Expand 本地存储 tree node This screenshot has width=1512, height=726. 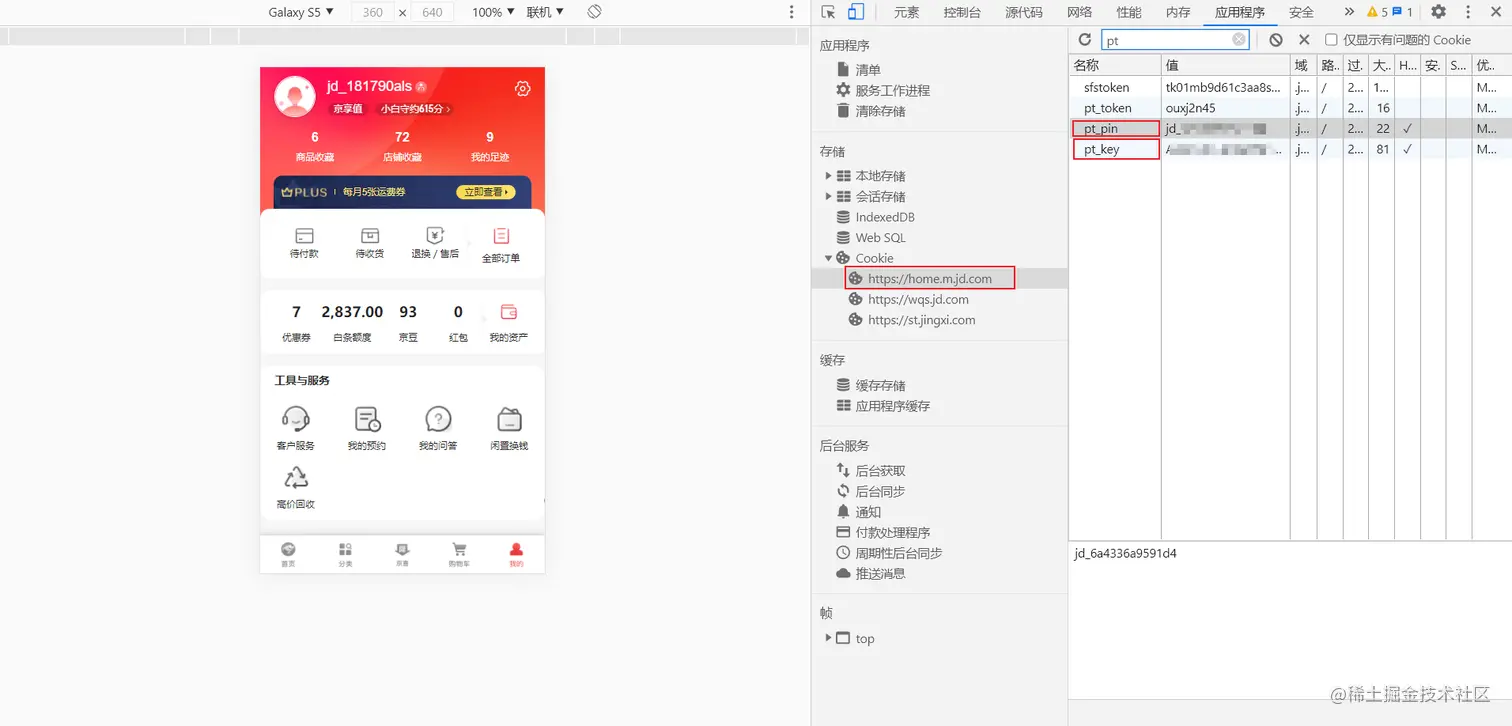(828, 176)
